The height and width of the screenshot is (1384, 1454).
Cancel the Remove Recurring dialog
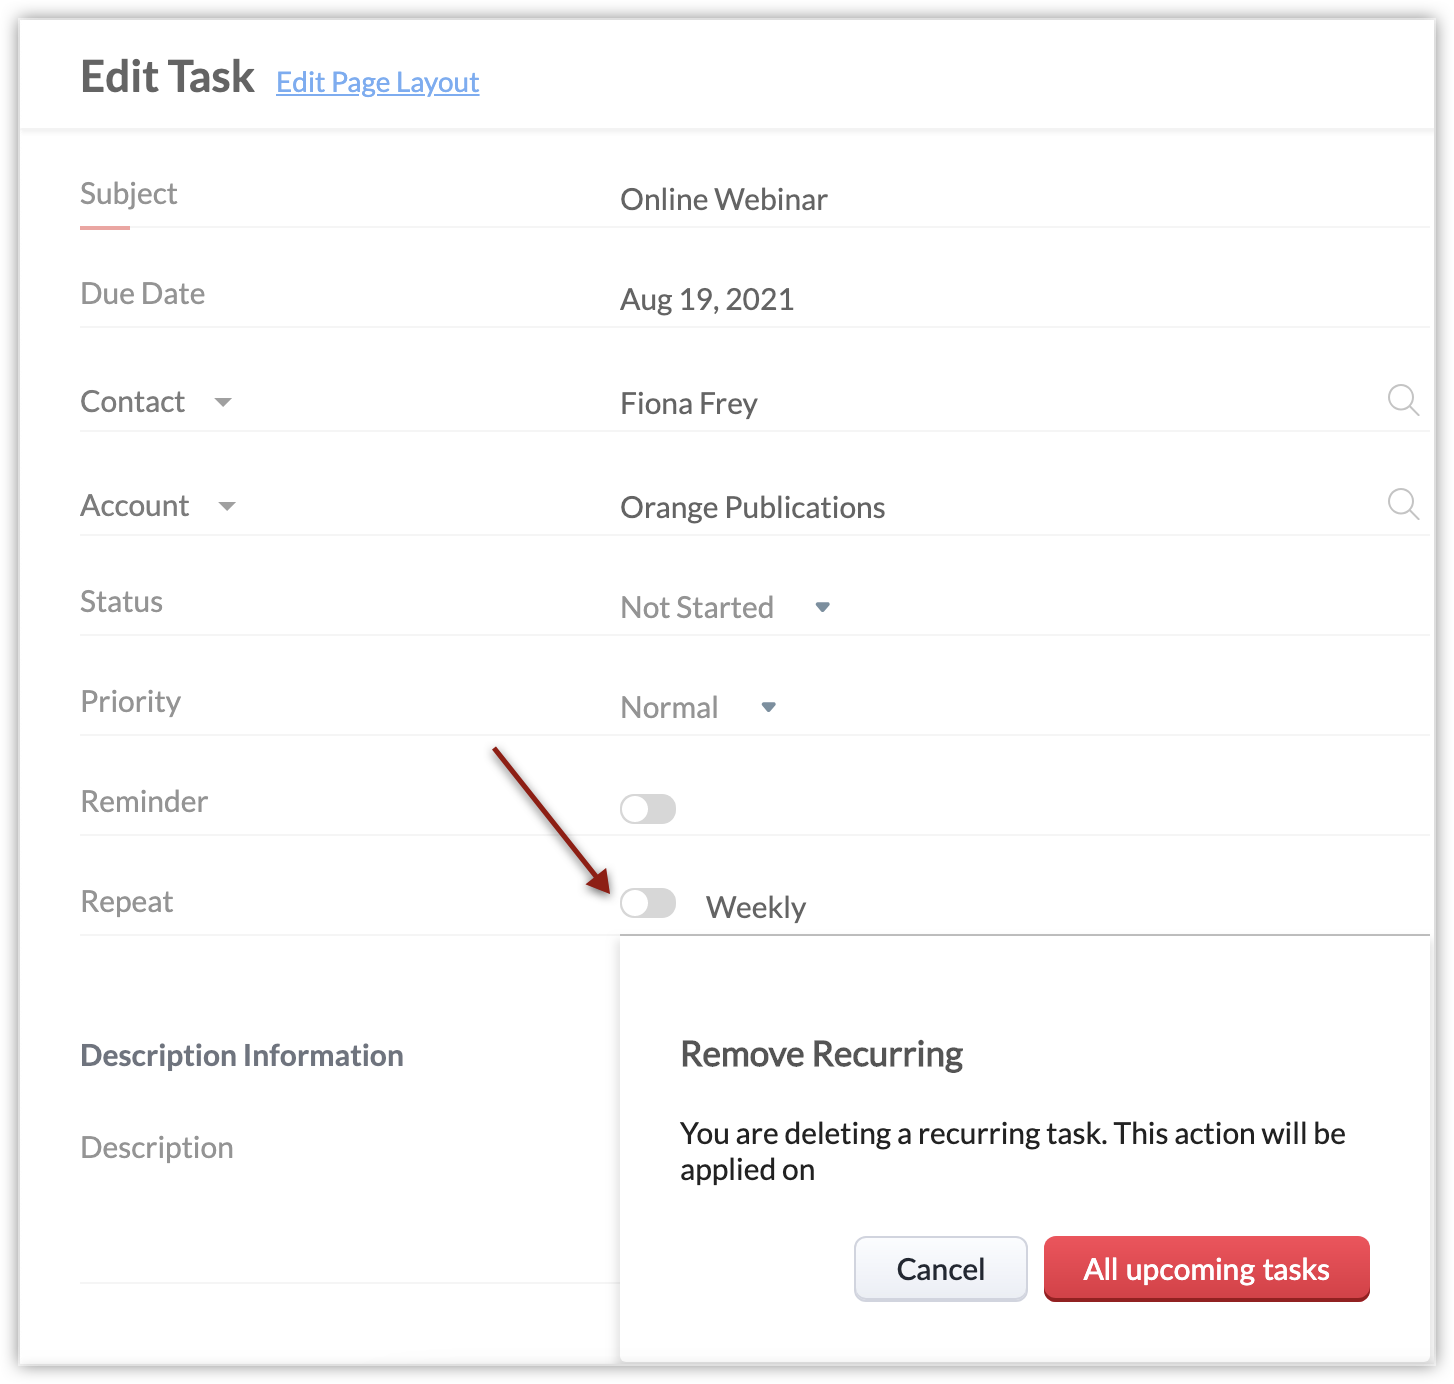(941, 1269)
